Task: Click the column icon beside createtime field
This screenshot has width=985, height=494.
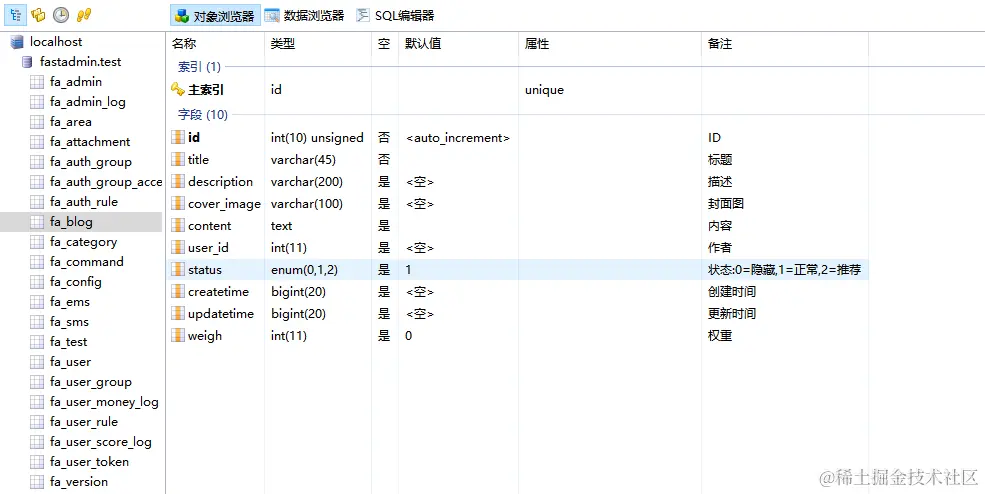Action: (x=178, y=292)
